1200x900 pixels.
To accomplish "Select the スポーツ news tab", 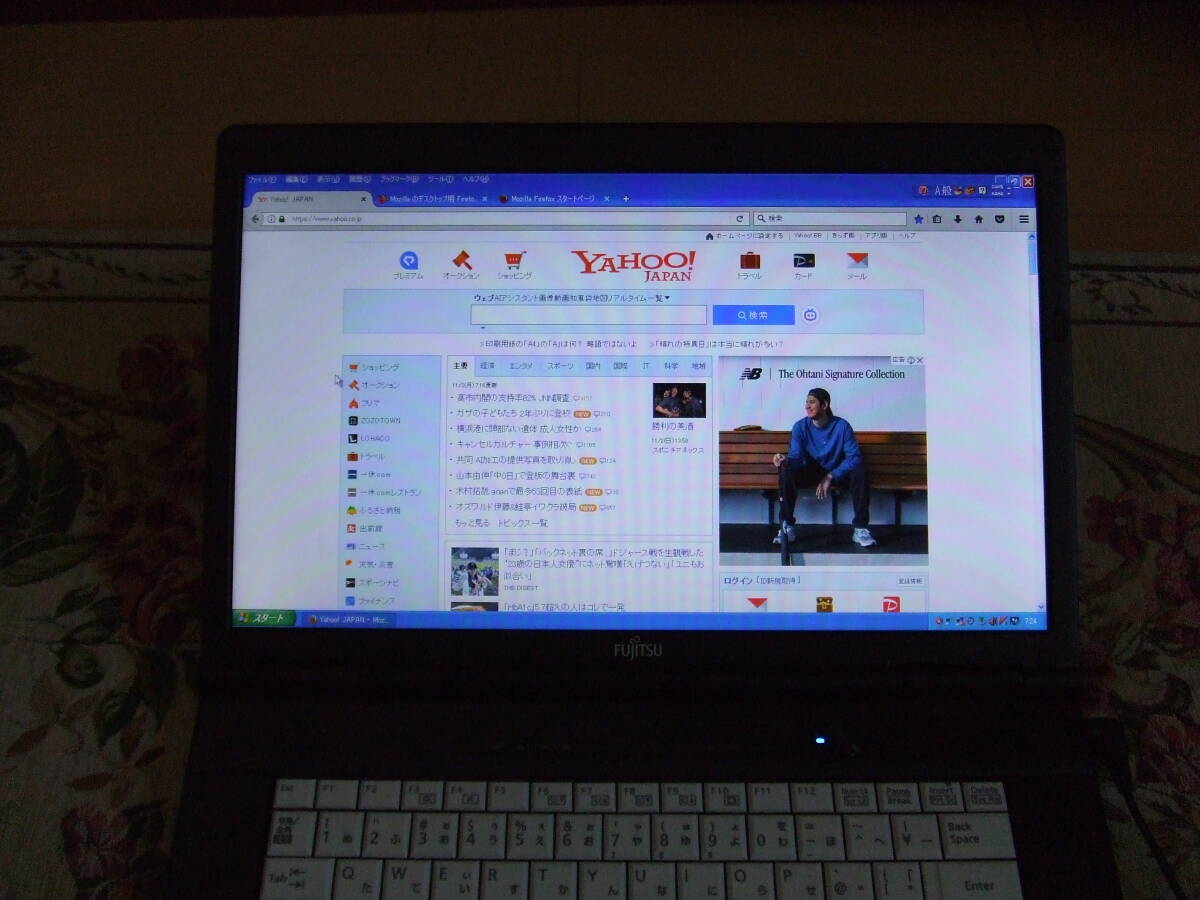I will coord(560,366).
